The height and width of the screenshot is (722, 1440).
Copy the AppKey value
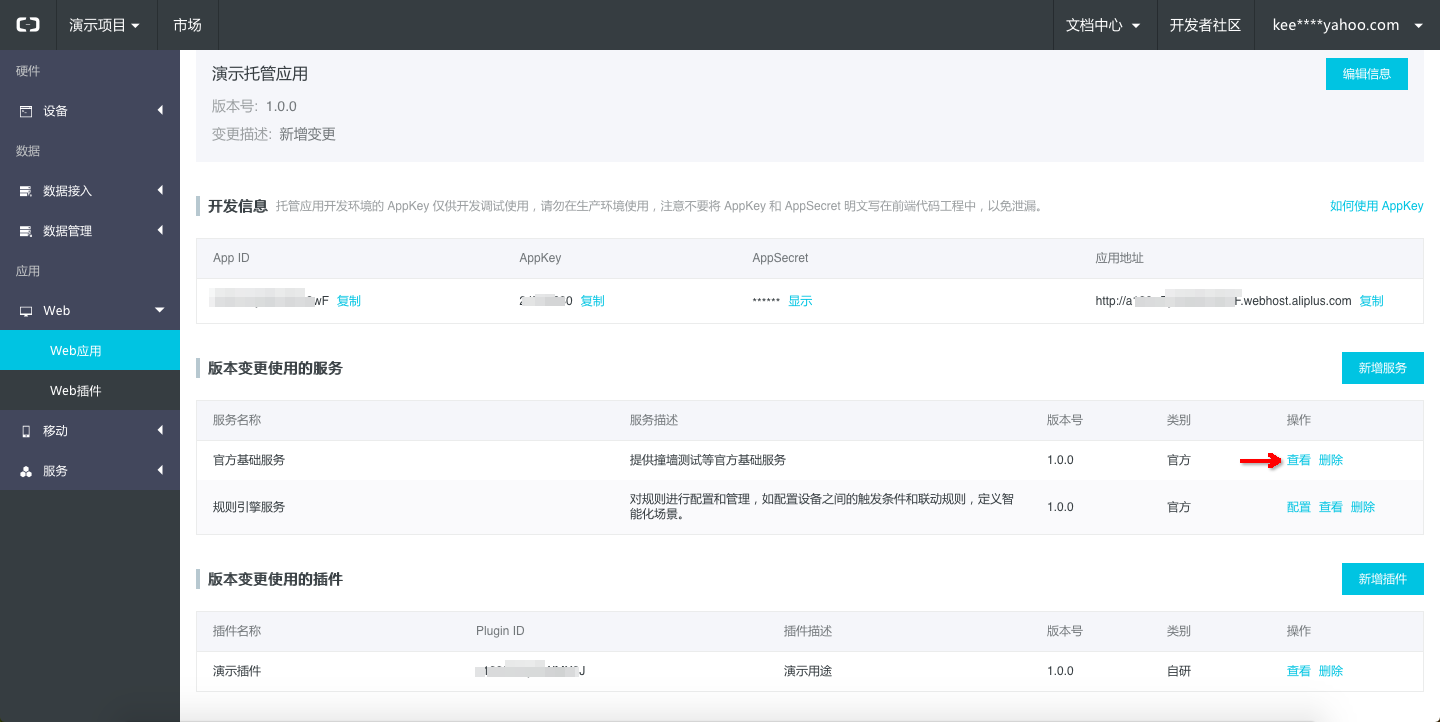pos(592,301)
